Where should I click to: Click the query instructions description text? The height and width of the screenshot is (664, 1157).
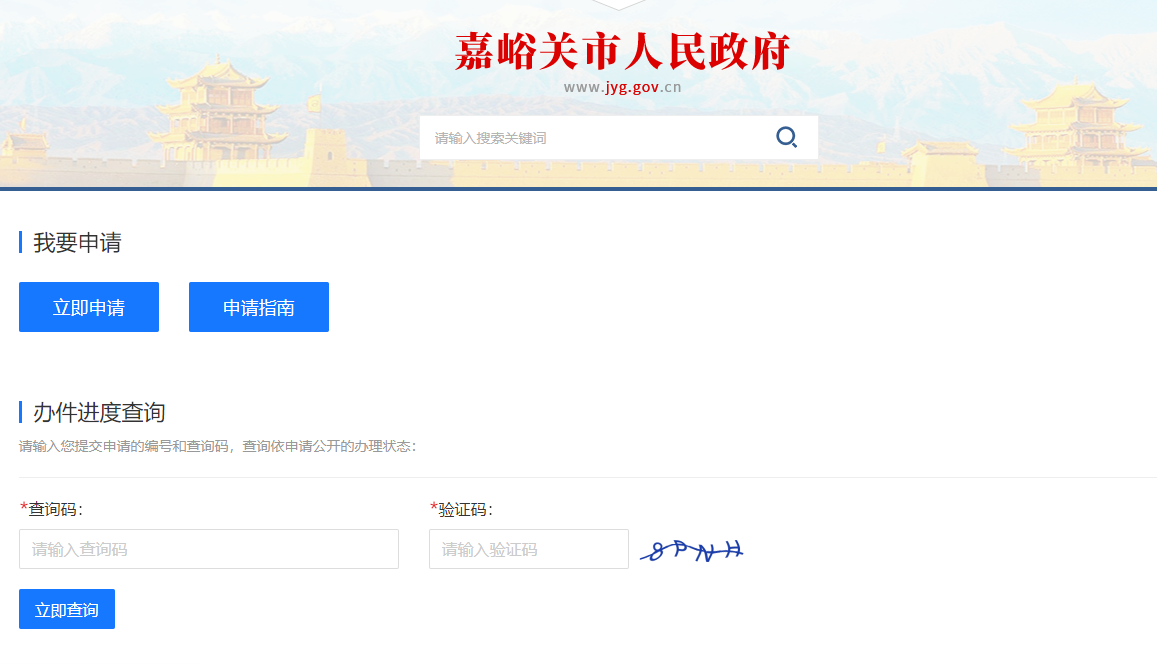[217, 446]
